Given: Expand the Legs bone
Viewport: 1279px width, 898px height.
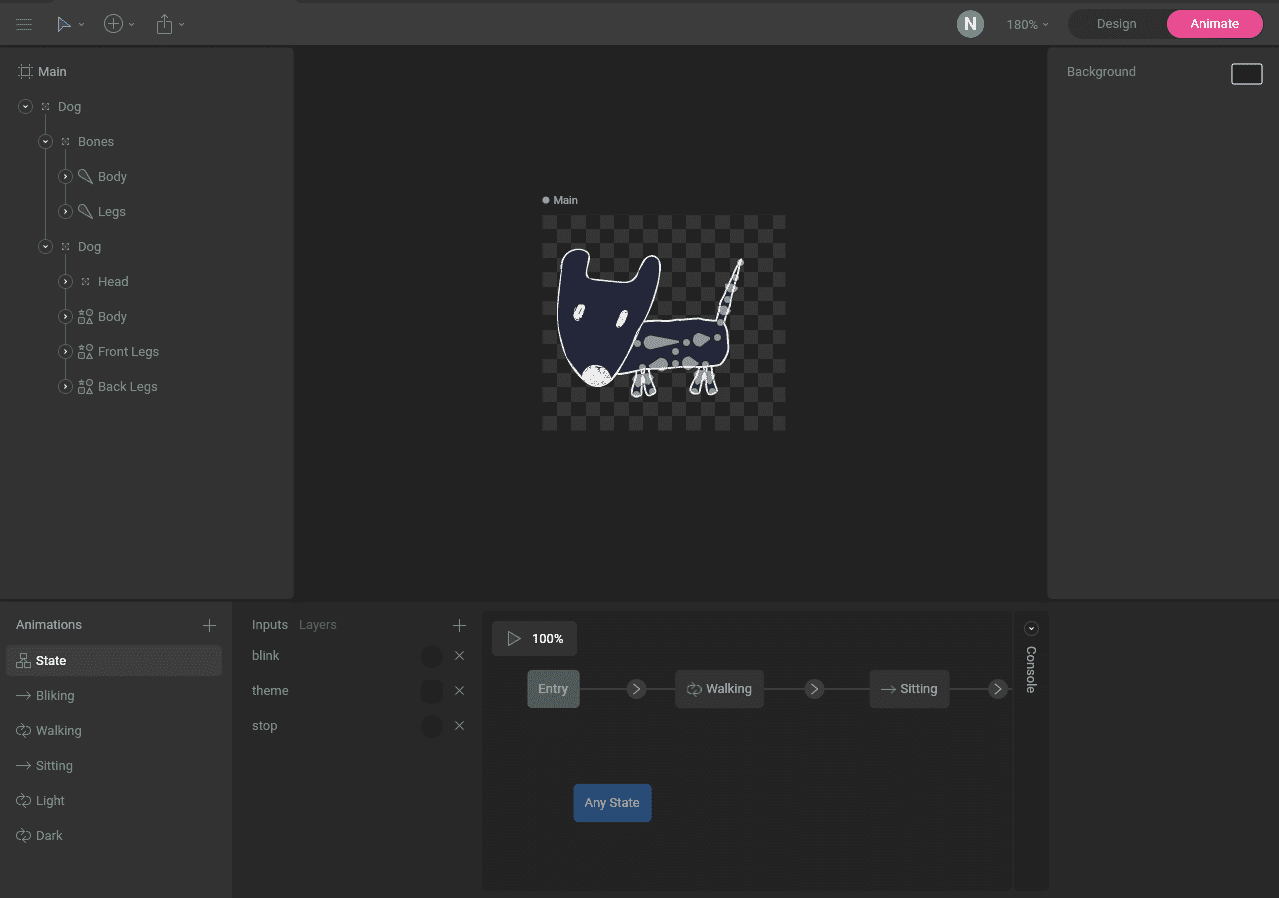Looking at the screenshot, I should [65, 212].
